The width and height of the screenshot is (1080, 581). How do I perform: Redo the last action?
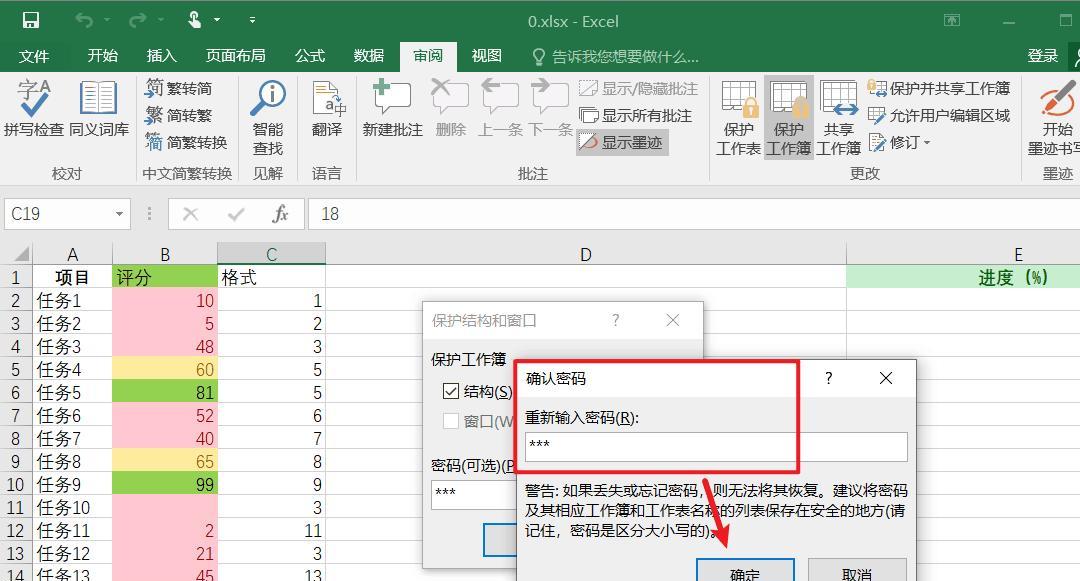[x=137, y=21]
